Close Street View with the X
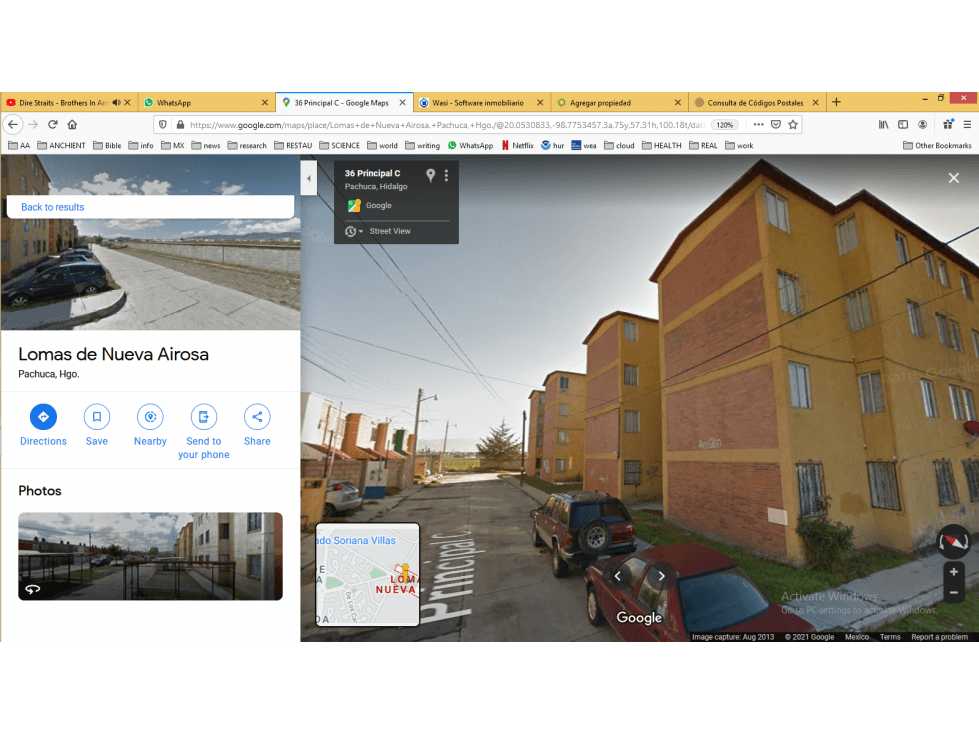 pyautogui.click(x=953, y=178)
